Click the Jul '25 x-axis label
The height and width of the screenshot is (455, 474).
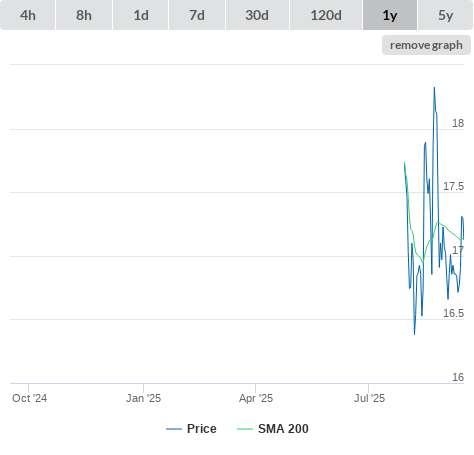(369, 398)
